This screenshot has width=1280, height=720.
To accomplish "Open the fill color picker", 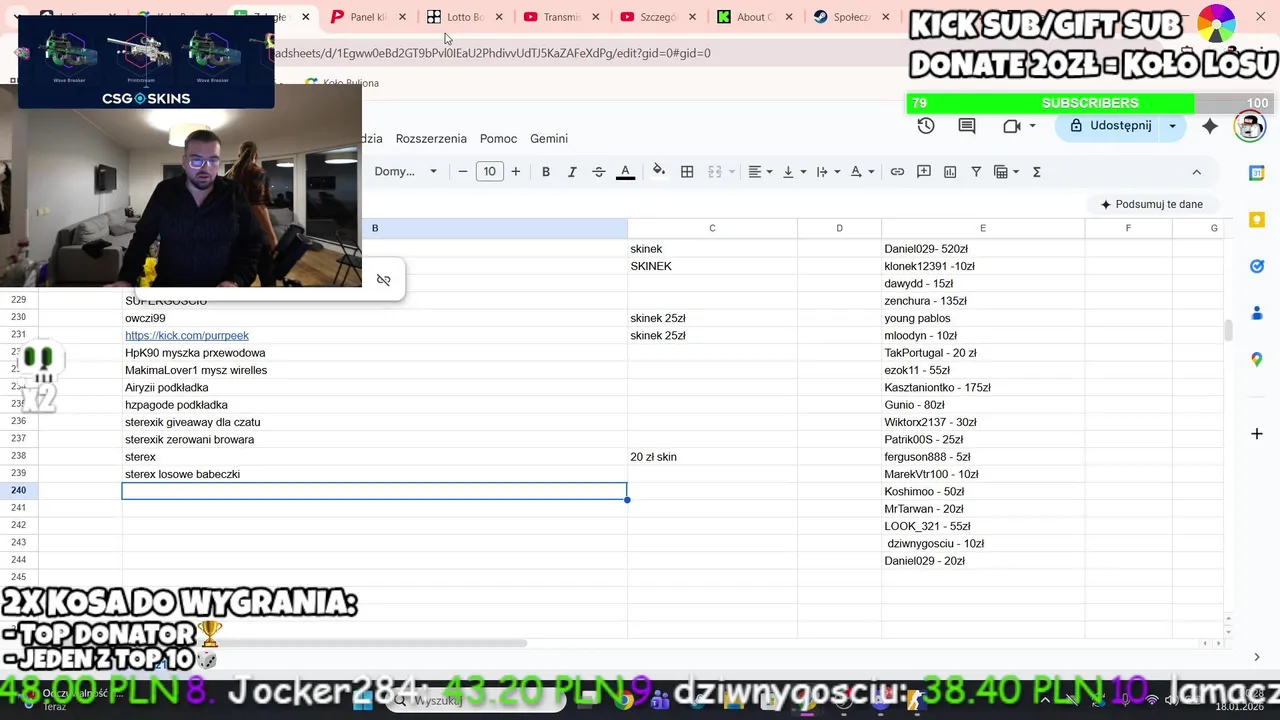I will (x=658, y=172).
